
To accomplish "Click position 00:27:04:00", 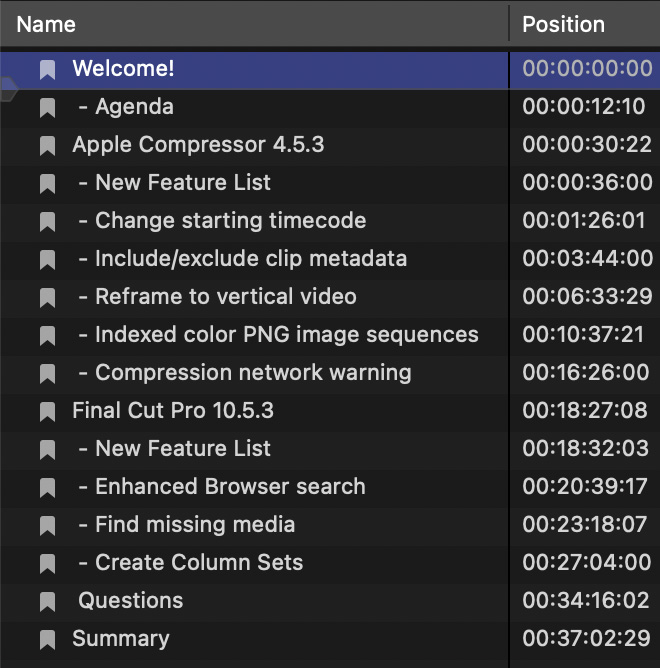I will point(587,562).
